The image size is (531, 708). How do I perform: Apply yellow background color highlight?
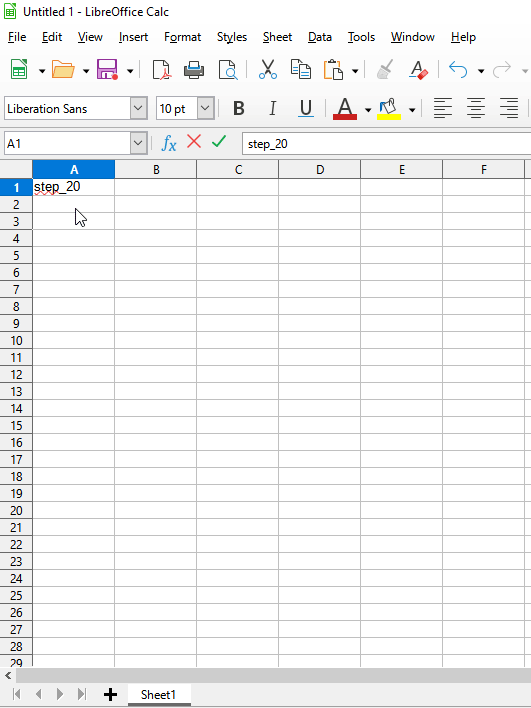[x=389, y=109]
